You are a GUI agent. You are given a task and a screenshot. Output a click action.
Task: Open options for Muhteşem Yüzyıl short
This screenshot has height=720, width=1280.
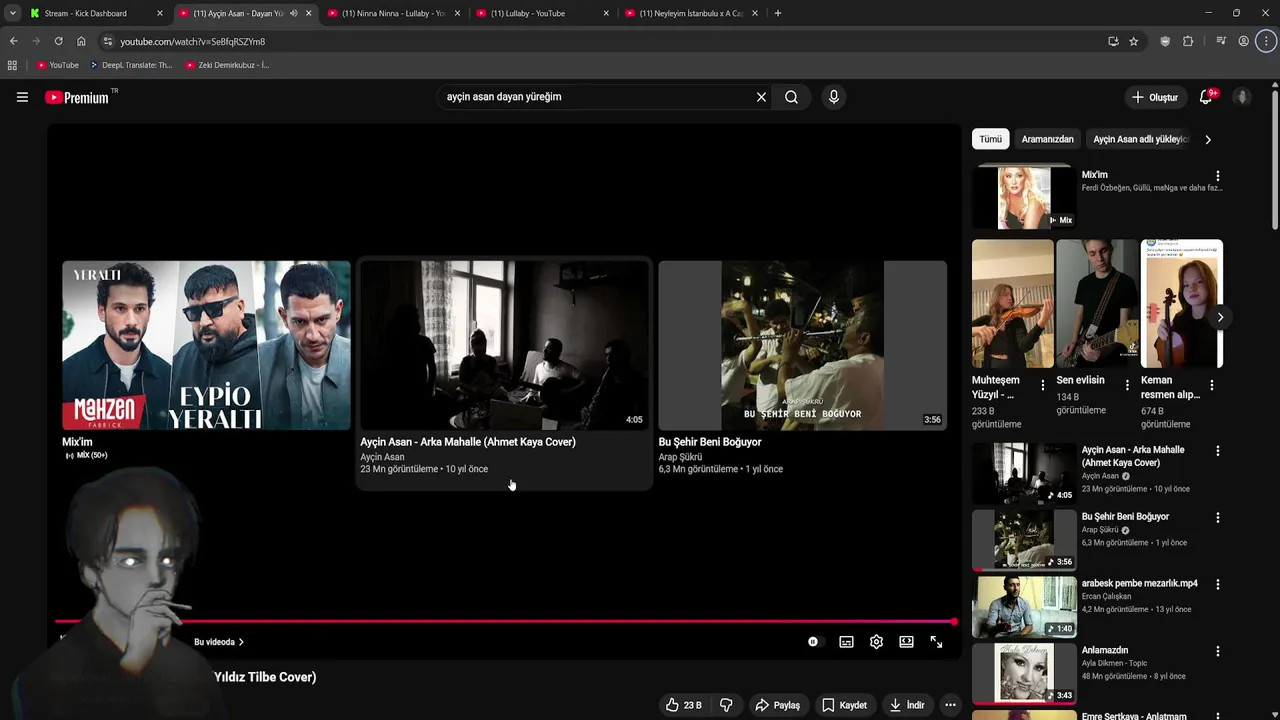pyautogui.click(x=1043, y=385)
